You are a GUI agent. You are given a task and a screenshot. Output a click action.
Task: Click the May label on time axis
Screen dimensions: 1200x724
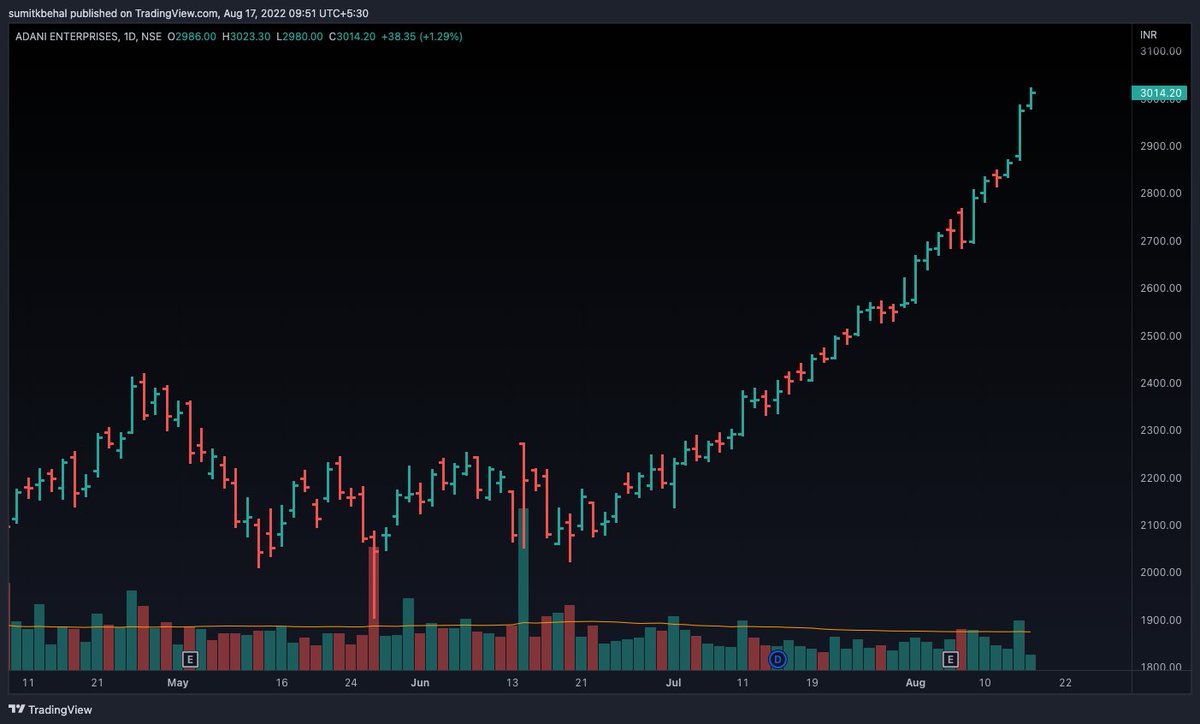coord(178,683)
